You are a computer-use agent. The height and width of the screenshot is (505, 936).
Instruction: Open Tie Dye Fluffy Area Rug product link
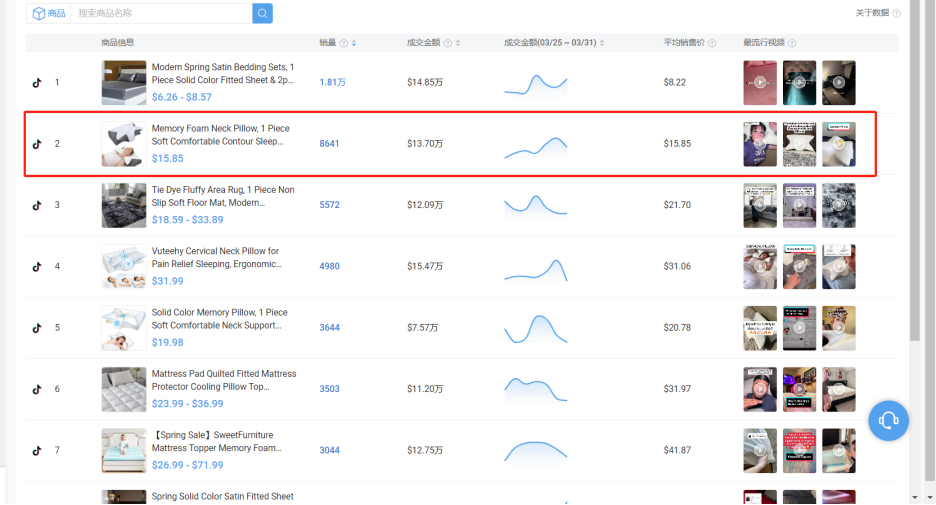223,196
